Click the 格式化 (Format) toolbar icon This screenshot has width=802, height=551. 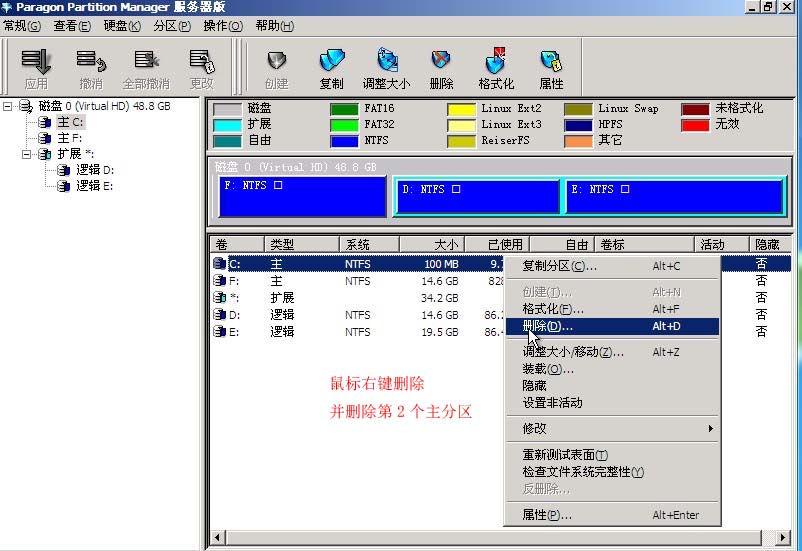[x=496, y=69]
